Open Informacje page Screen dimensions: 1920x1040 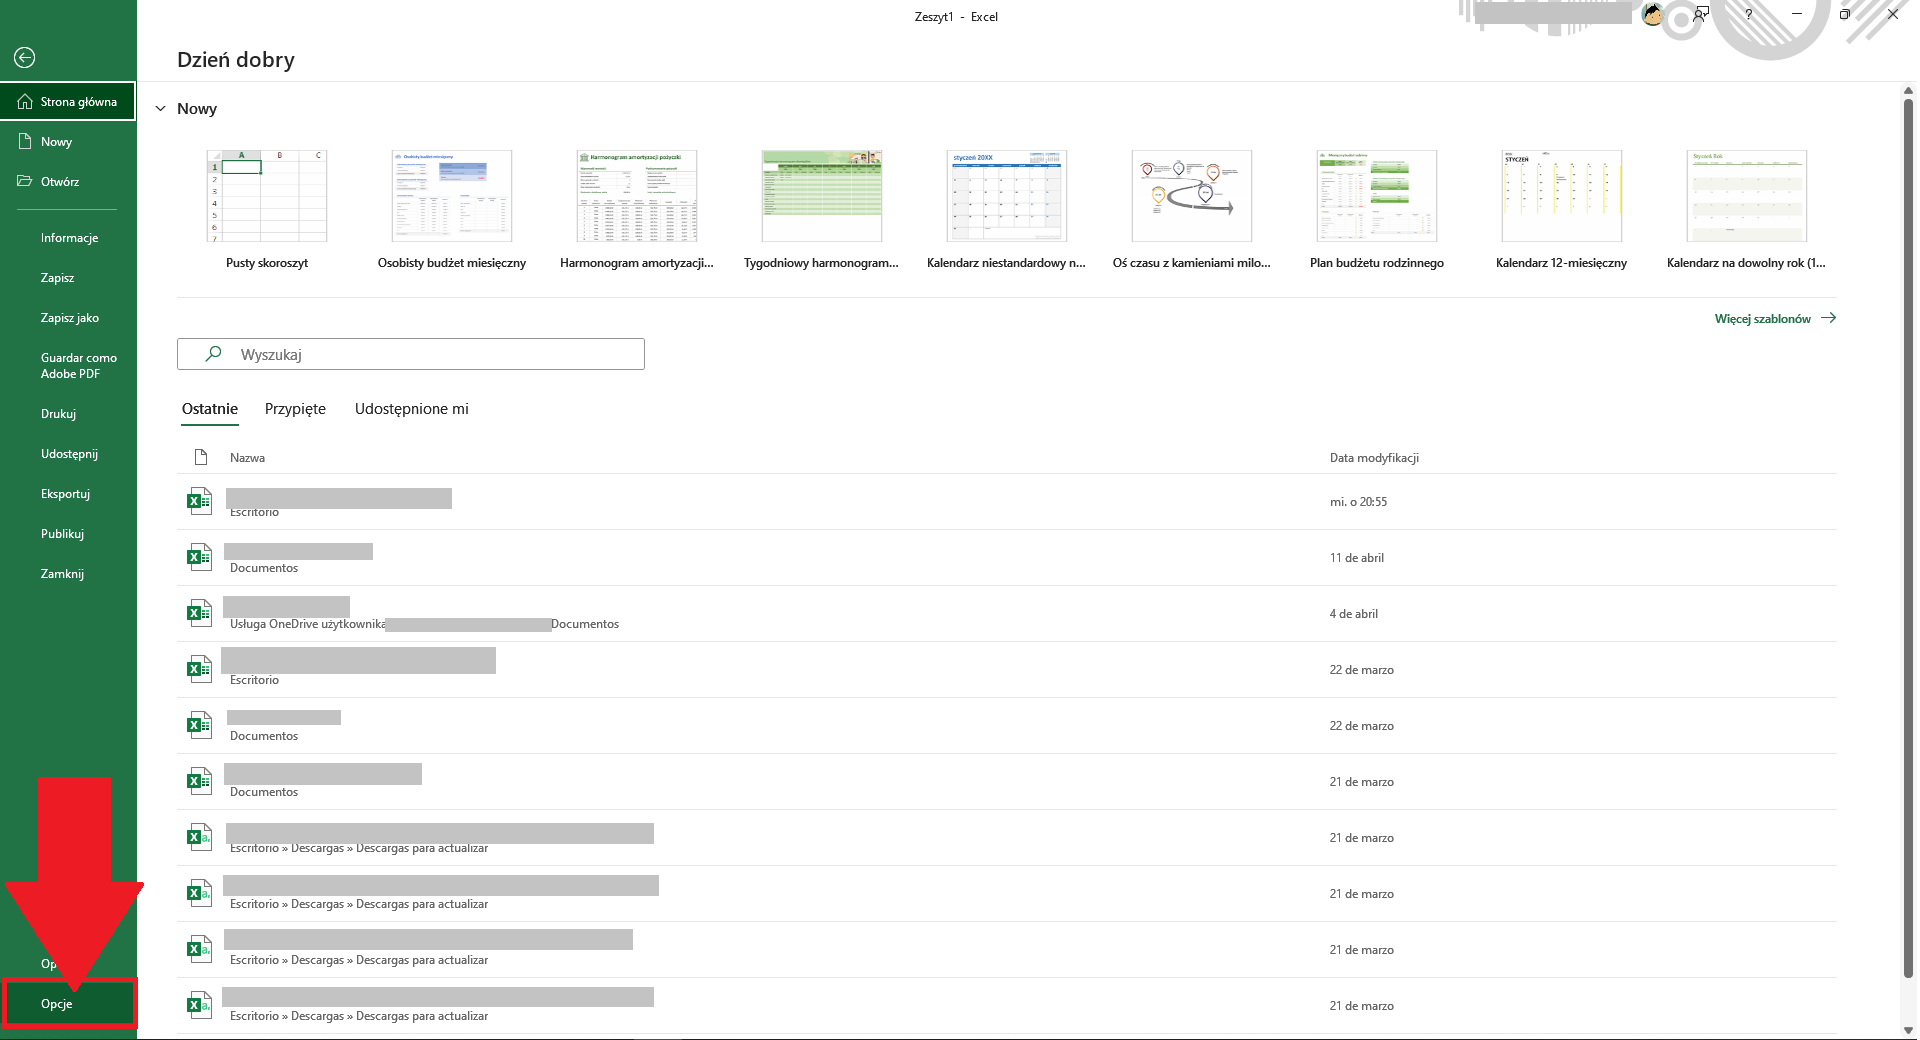click(68, 238)
